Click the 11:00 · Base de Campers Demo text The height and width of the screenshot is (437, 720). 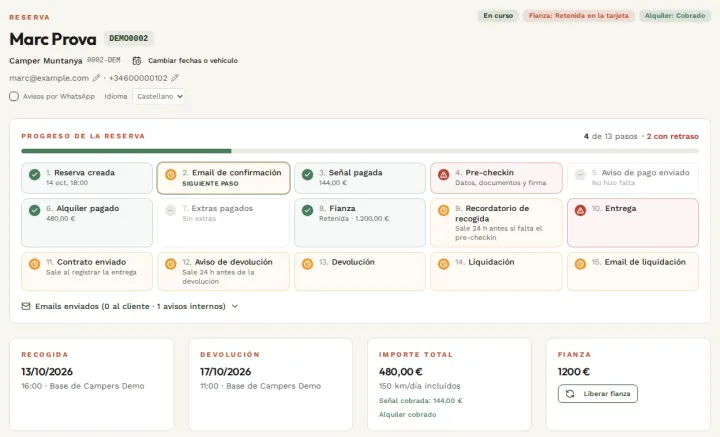[260, 386]
